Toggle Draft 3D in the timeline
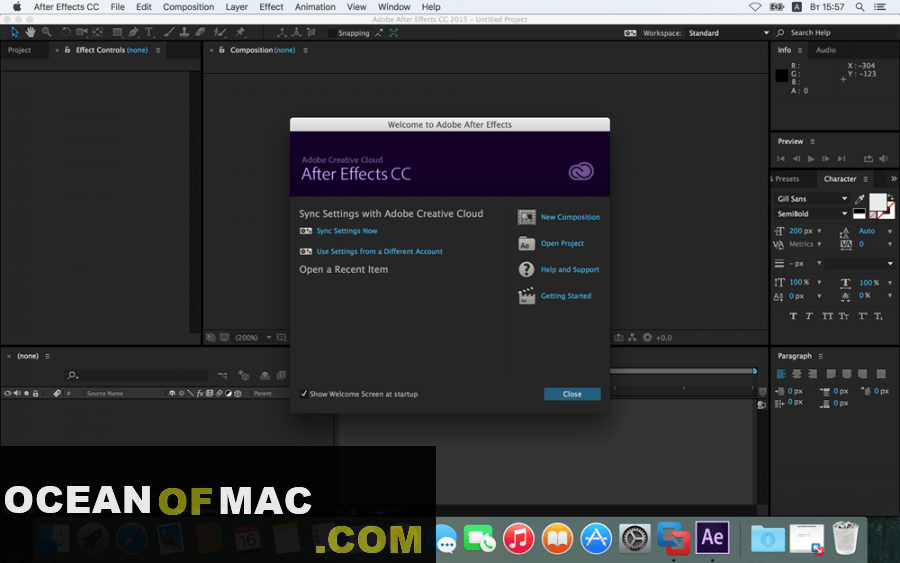Viewport: 900px width, 563px height. point(244,375)
